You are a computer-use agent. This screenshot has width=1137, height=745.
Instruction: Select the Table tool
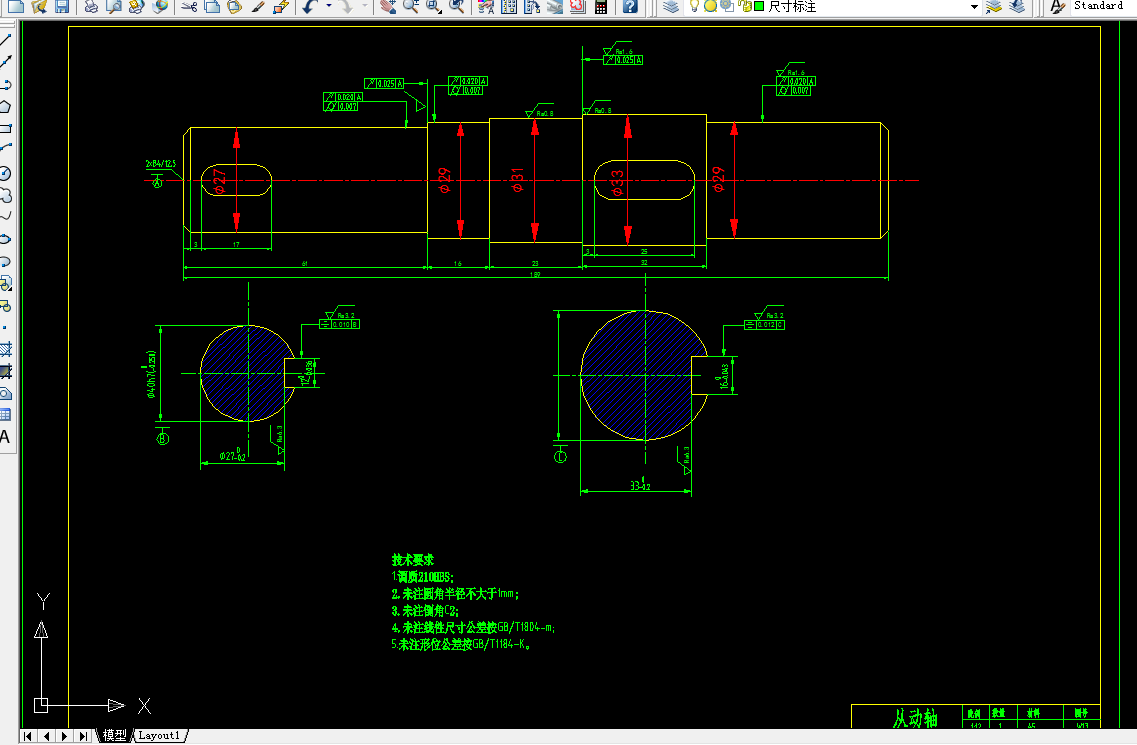coord(6,416)
